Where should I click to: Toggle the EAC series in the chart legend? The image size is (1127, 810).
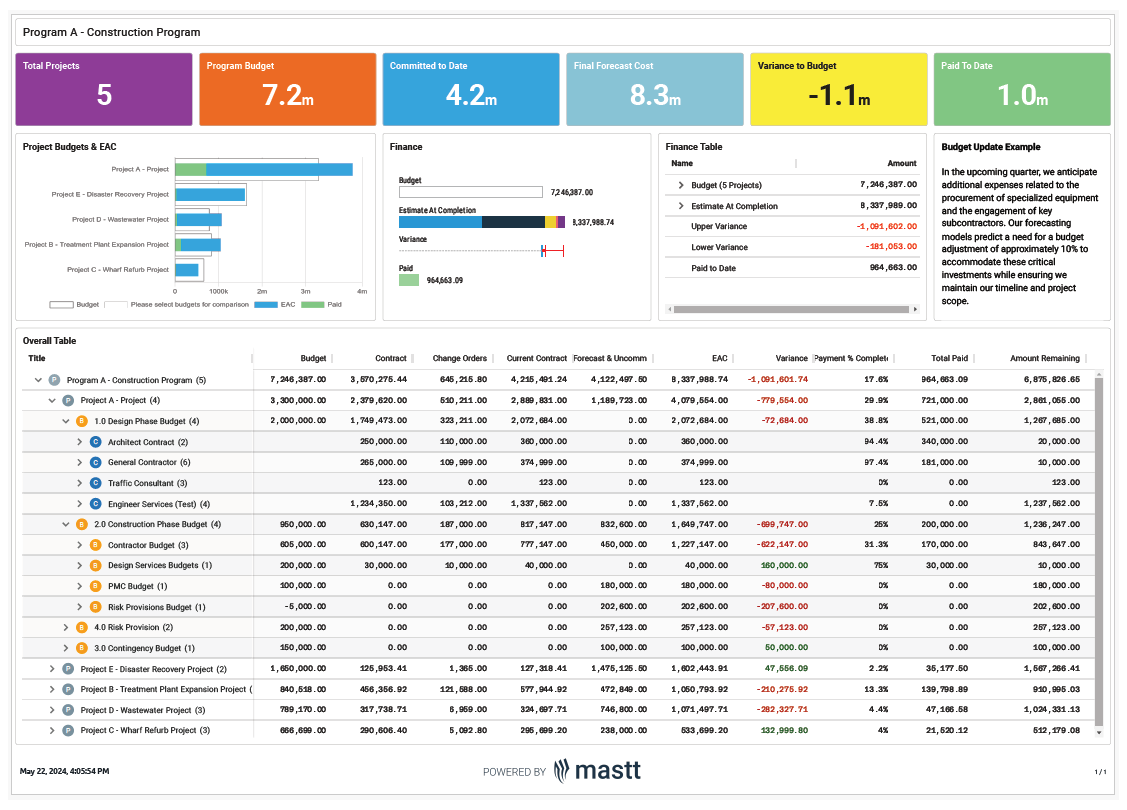coord(268,301)
